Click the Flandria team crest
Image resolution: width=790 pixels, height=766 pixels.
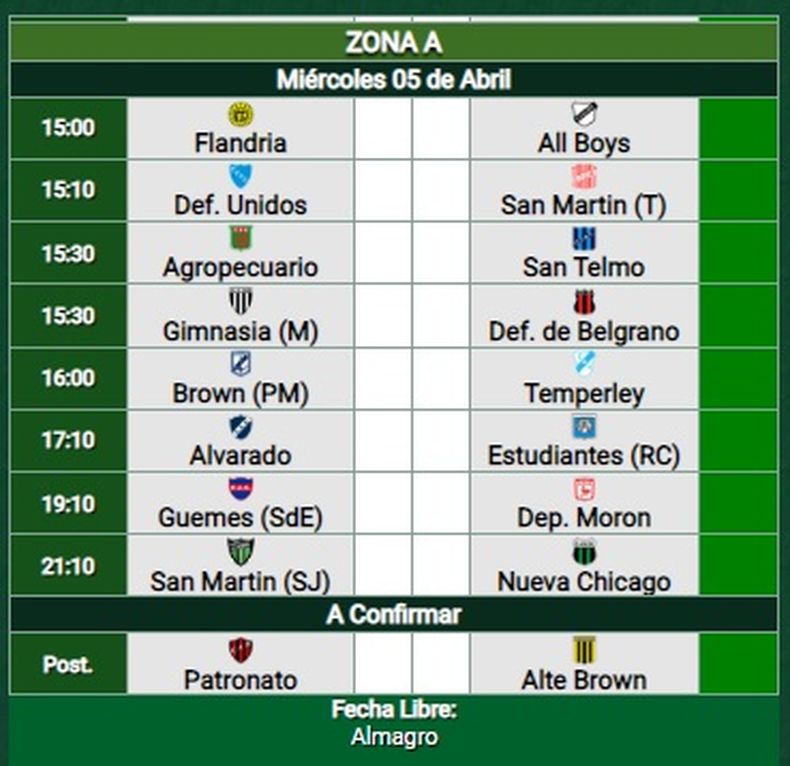pyautogui.click(x=240, y=114)
